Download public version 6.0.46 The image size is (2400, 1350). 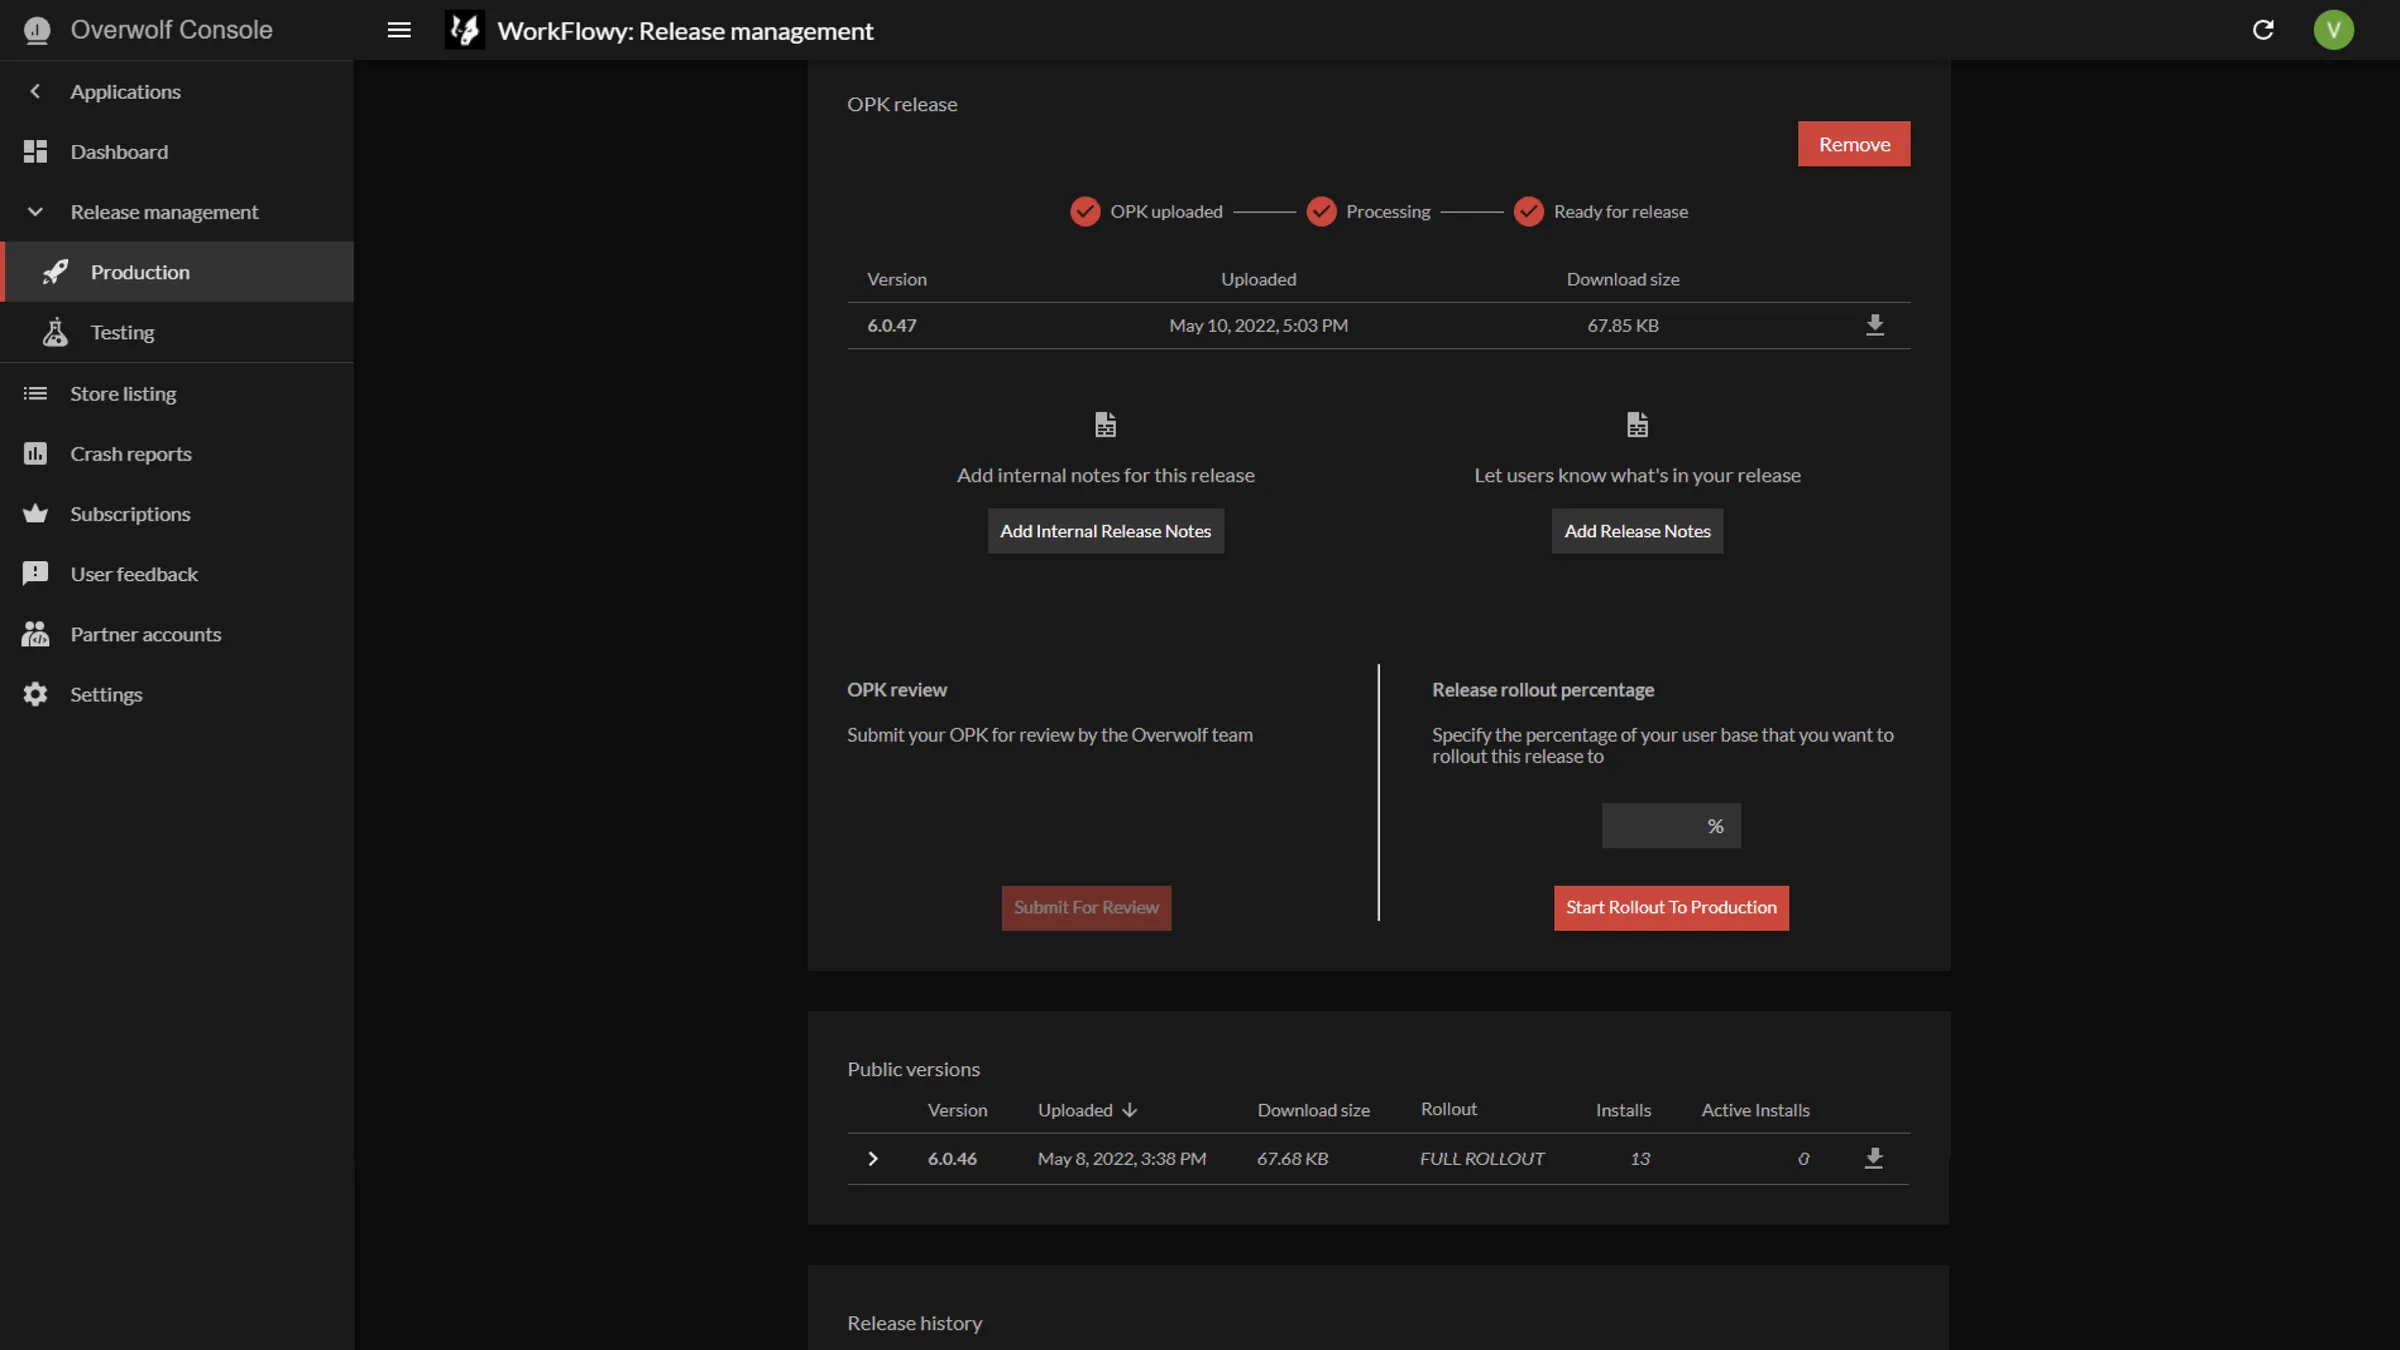click(x=1873, y=1158)
